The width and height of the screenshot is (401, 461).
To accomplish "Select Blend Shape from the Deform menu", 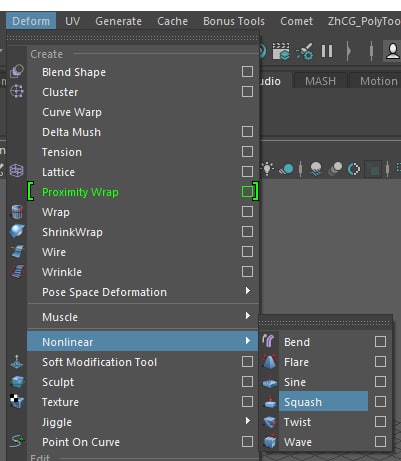I will coord(74,72).
